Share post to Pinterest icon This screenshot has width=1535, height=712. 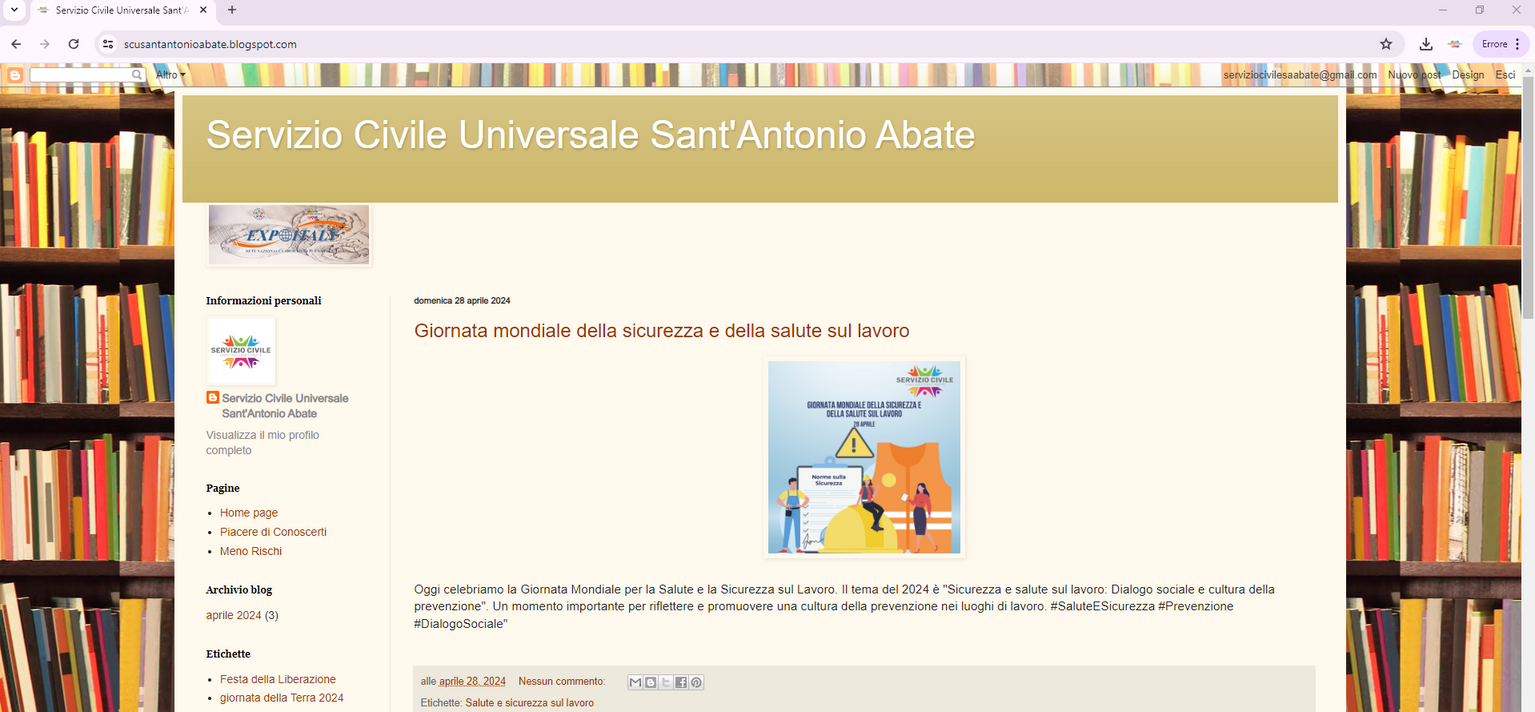click(x=696, y=682)
